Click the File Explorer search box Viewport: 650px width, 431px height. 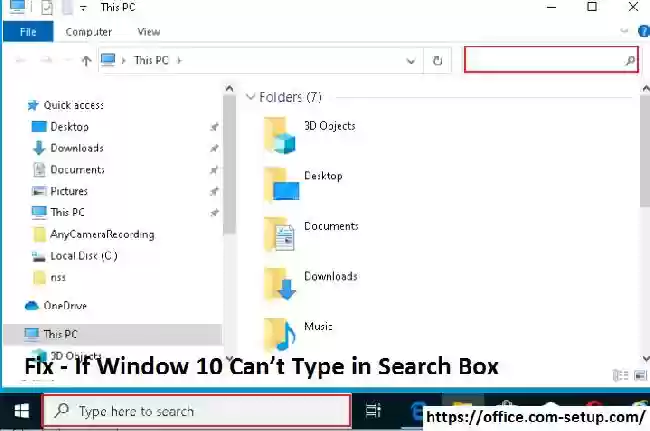click(551, 60)
